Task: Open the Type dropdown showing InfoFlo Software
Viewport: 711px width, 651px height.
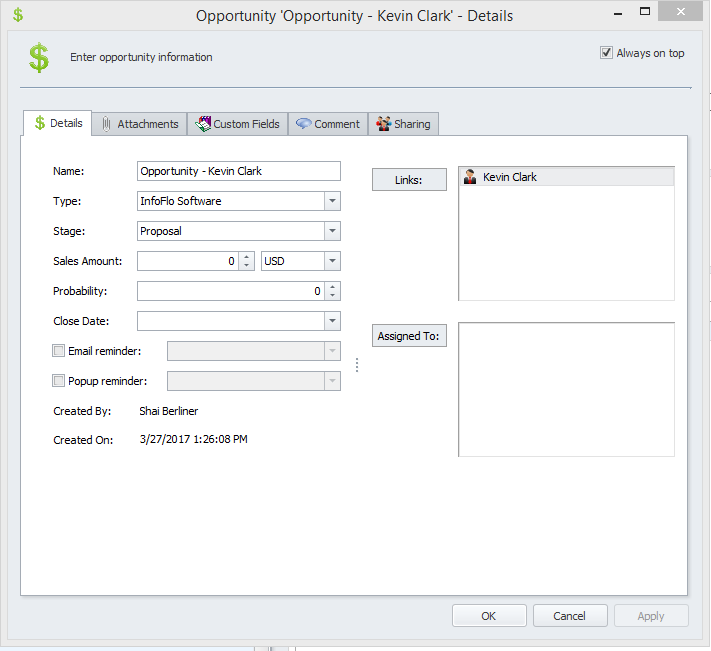Action: pyautogui.click(x=332, y=201)
